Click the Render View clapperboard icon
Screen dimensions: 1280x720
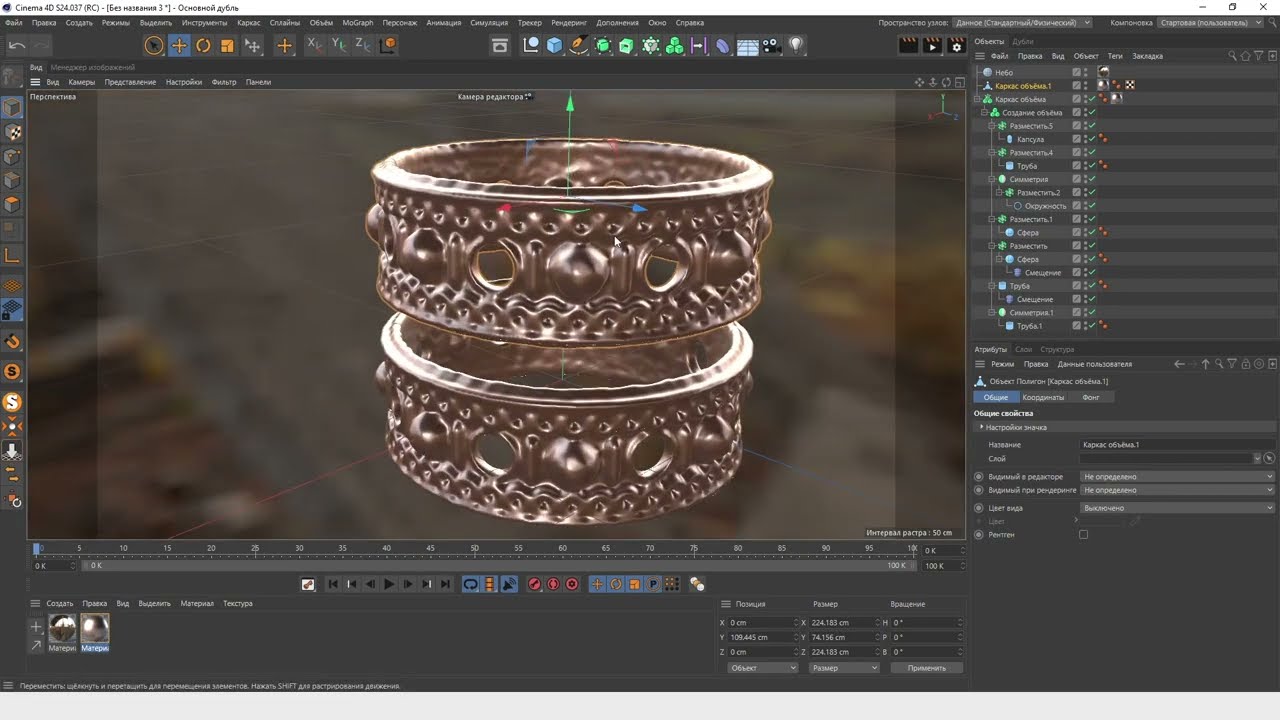(908, 45)
